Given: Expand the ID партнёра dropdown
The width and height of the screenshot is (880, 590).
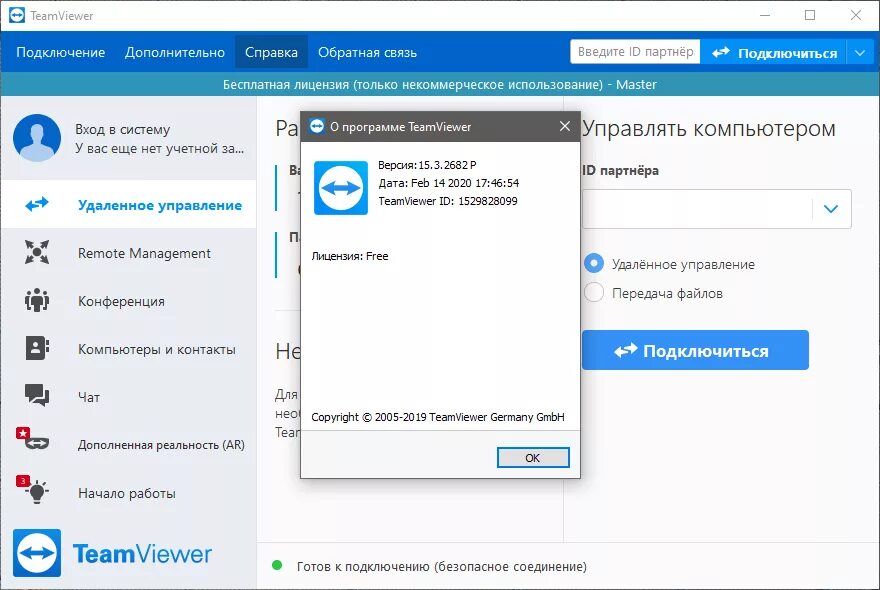Looking at the screenshot, I should tap(829, 209).
